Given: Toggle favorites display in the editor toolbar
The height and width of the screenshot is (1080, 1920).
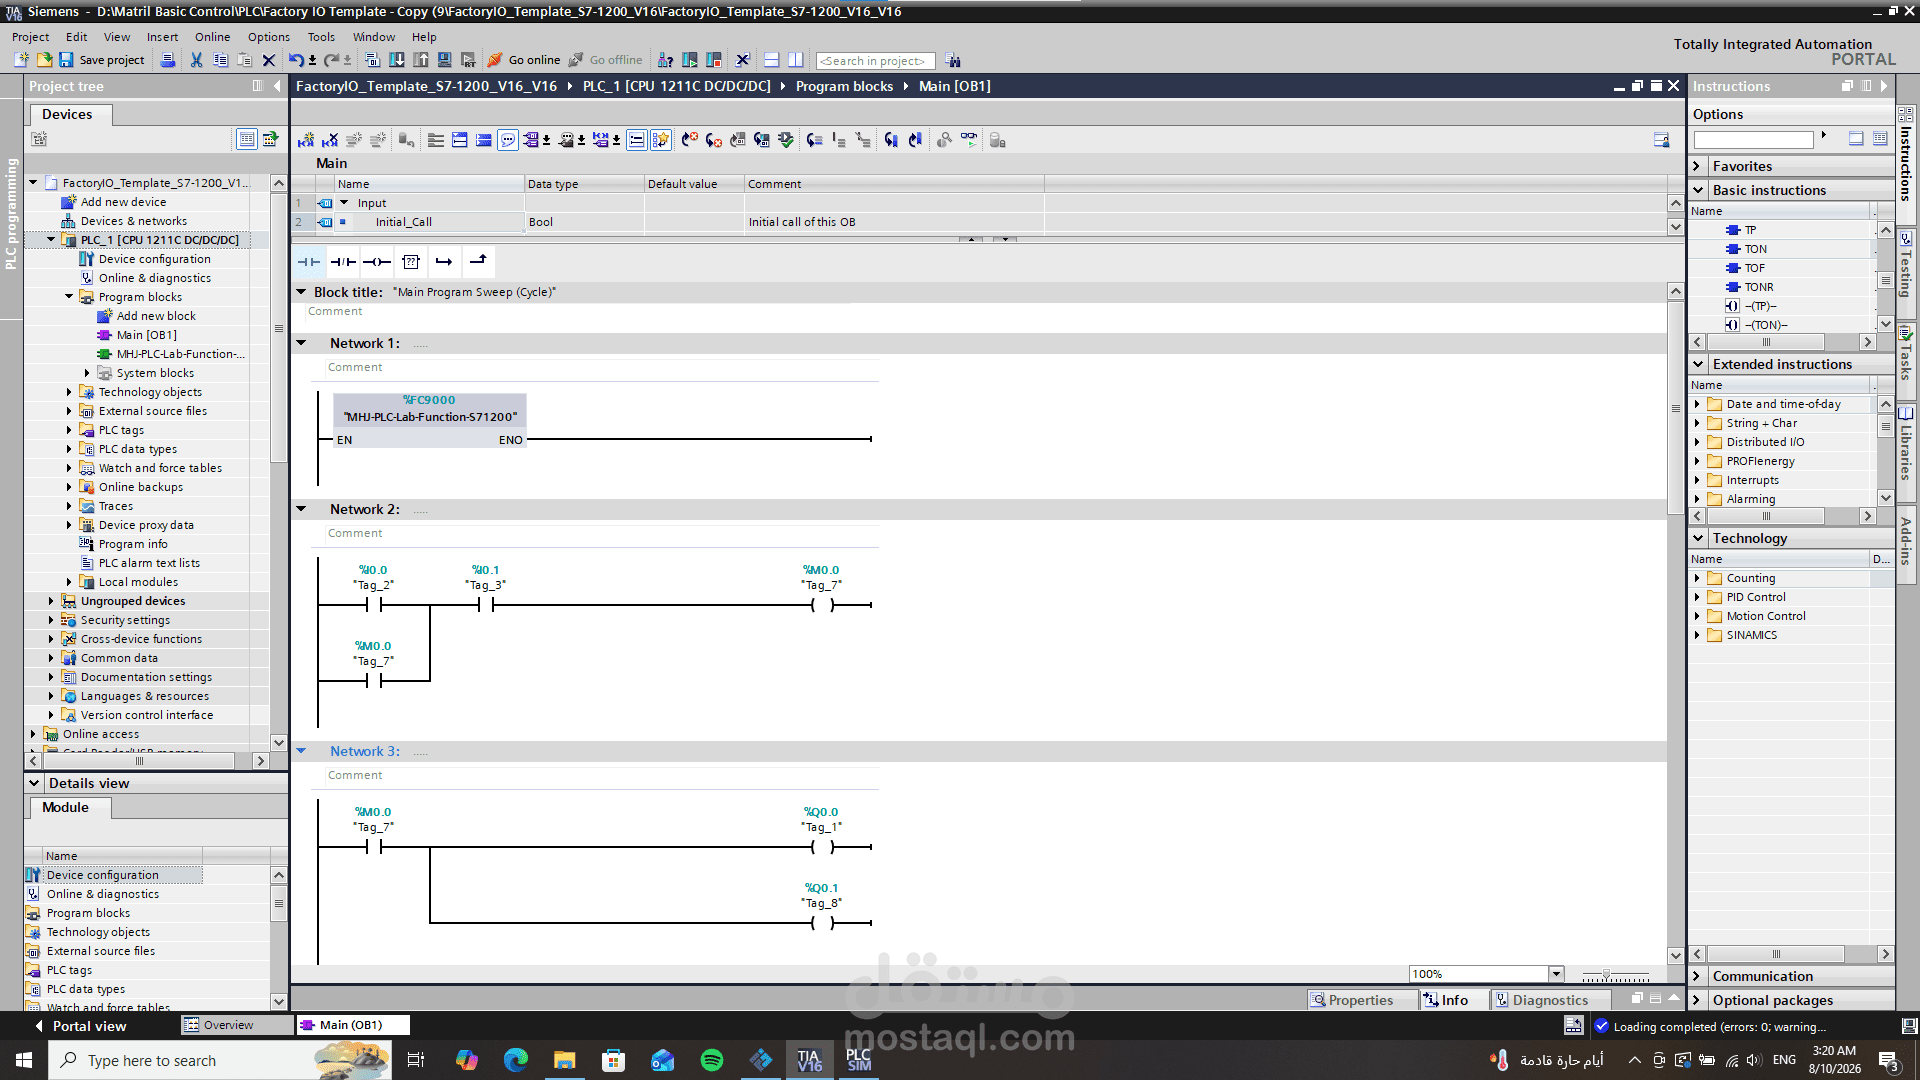Looking at the screenshot, I should [x=661, y=140].
